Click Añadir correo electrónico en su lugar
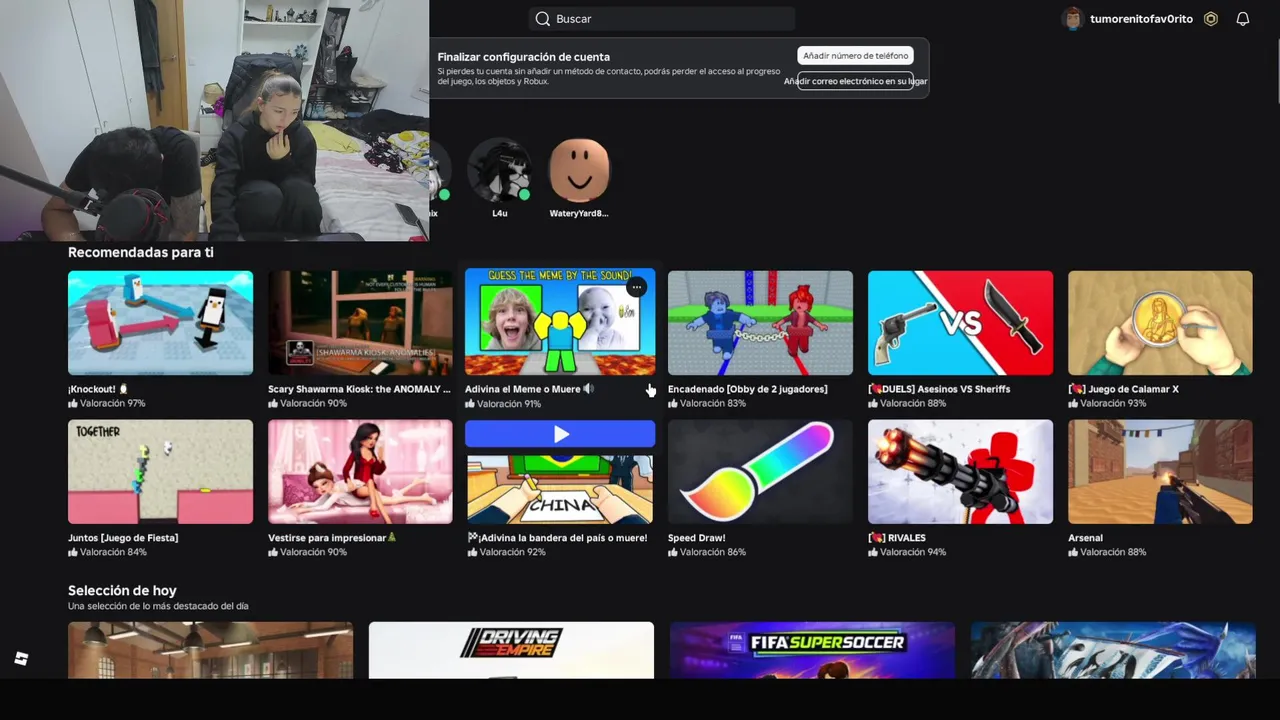1280x720 pixels. tap(855, 81)
